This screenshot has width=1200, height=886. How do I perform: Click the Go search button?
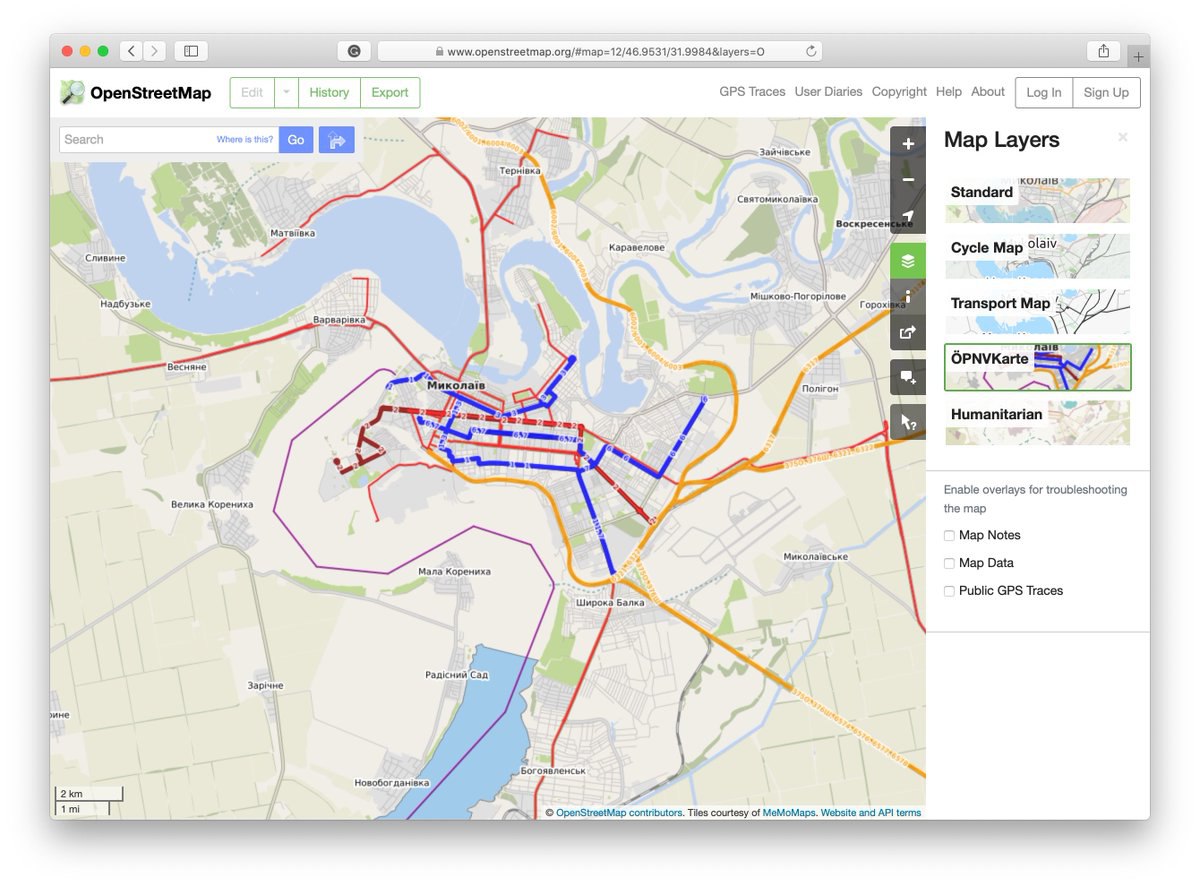pyautogui.click(x=296, y=140)
